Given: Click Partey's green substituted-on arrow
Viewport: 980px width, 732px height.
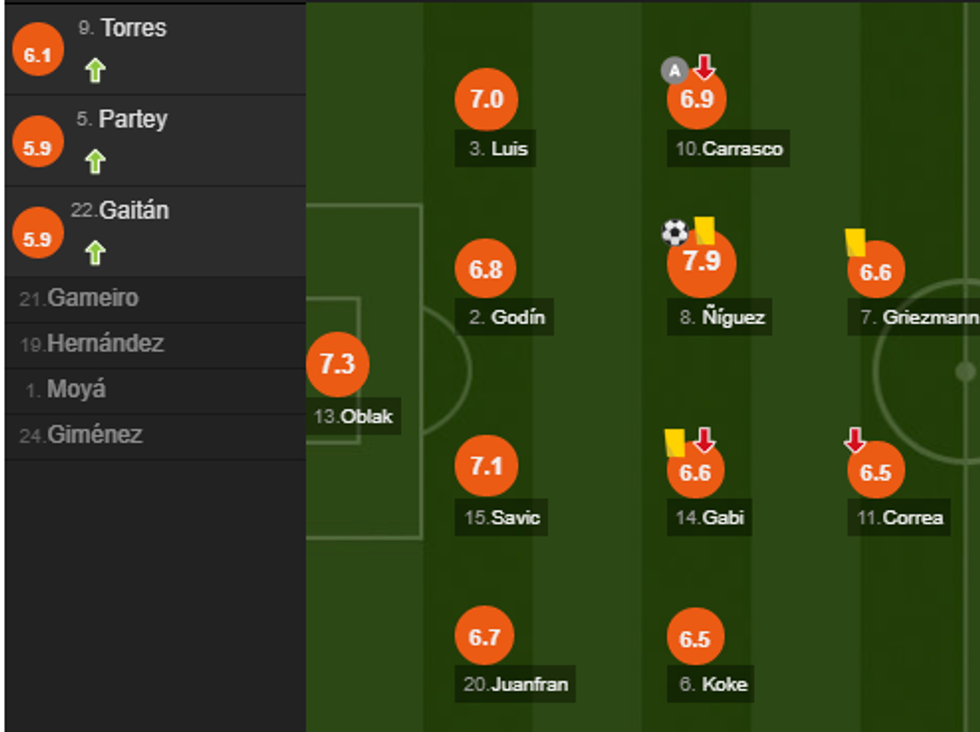Looking at the screenshot, I should coord(95,161).
